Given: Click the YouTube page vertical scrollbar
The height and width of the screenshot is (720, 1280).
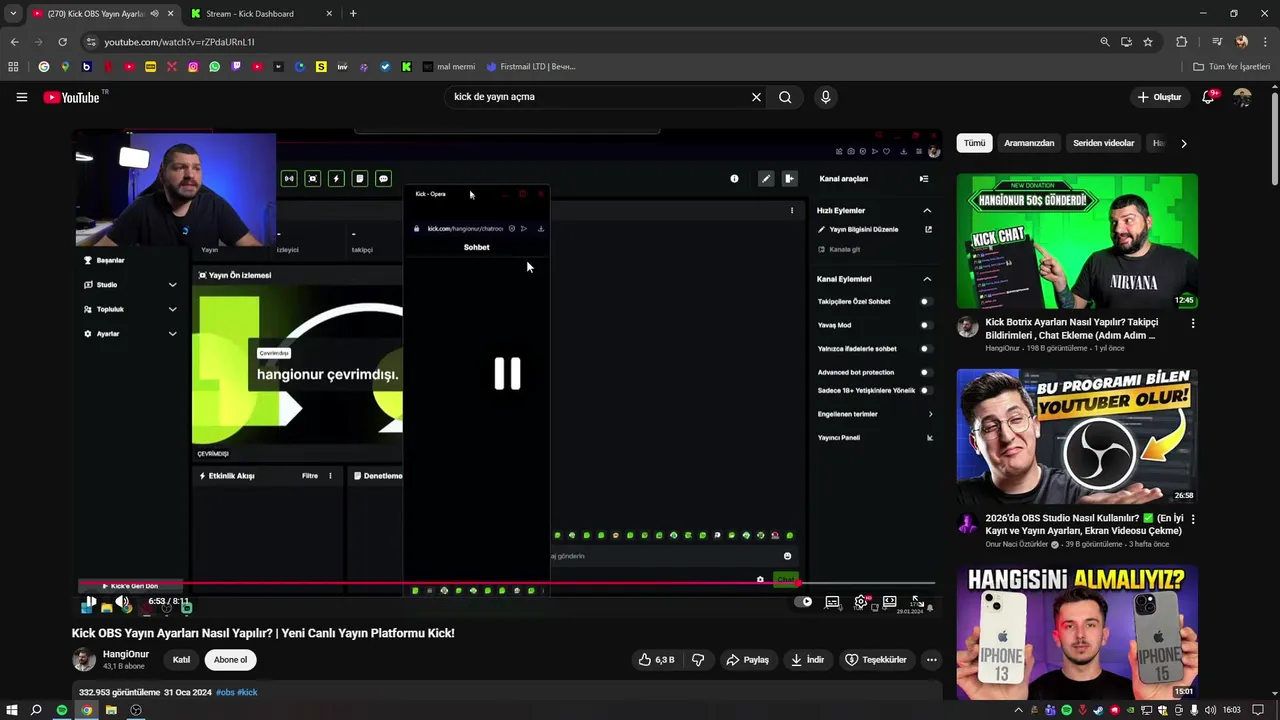Looking at the screenshot, I should (1274, 140).
